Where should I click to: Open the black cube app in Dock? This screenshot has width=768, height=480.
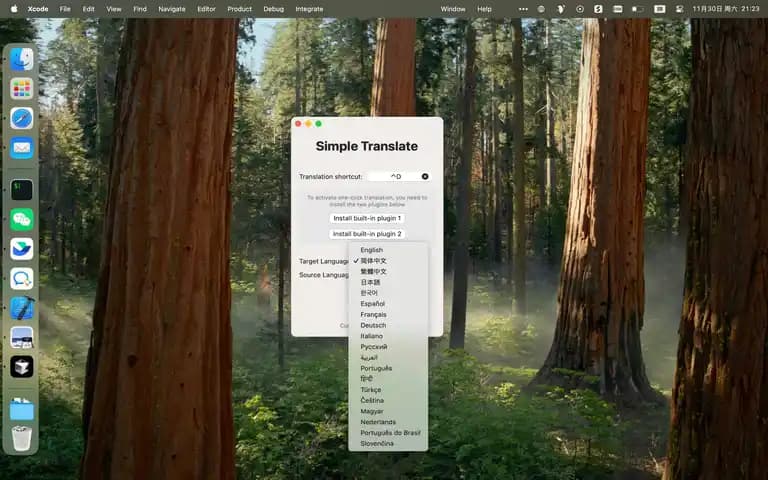[x=22, y=366]
